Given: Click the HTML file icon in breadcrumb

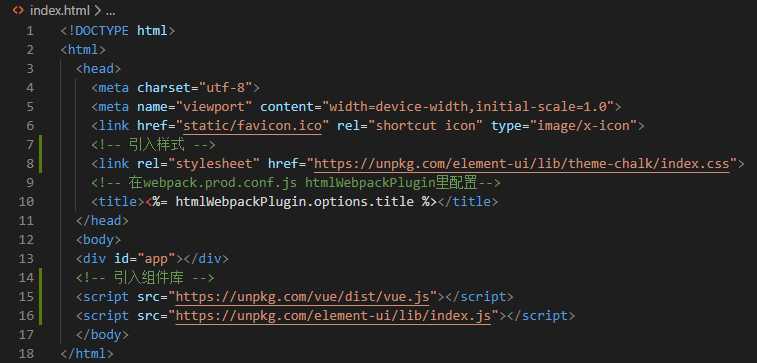Looking at the screenshot, I should pyautogui.click(x=18, y=10).
